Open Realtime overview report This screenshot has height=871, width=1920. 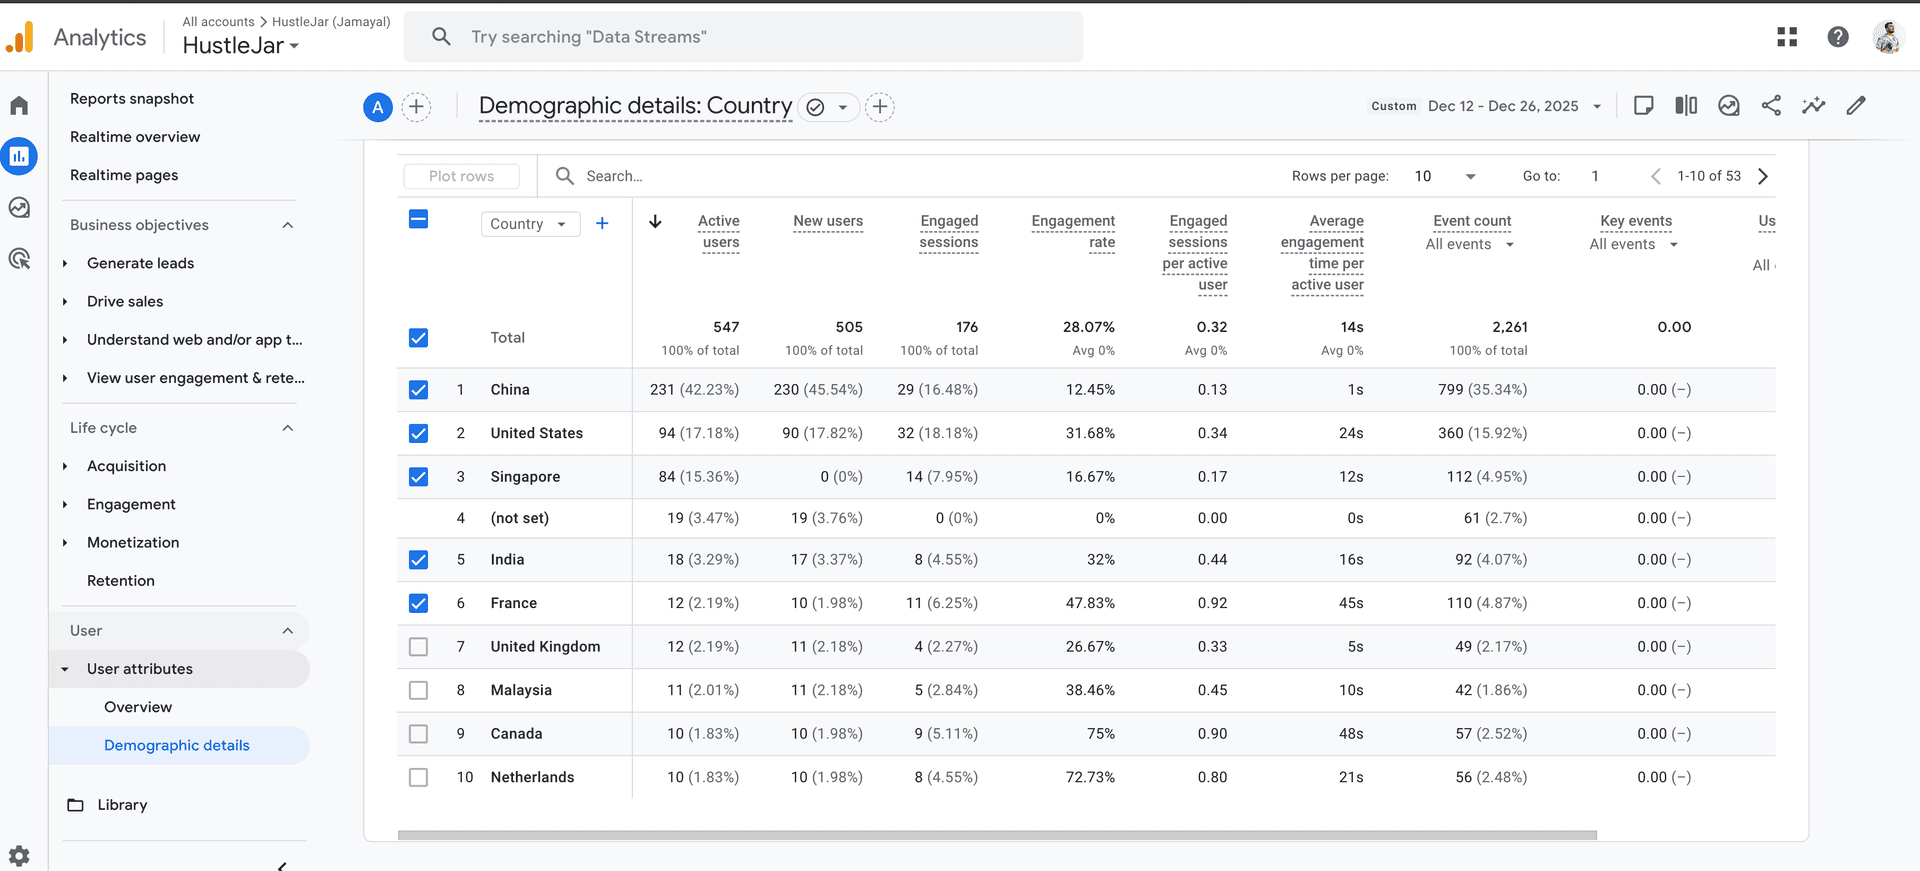(x=135, y=137)
